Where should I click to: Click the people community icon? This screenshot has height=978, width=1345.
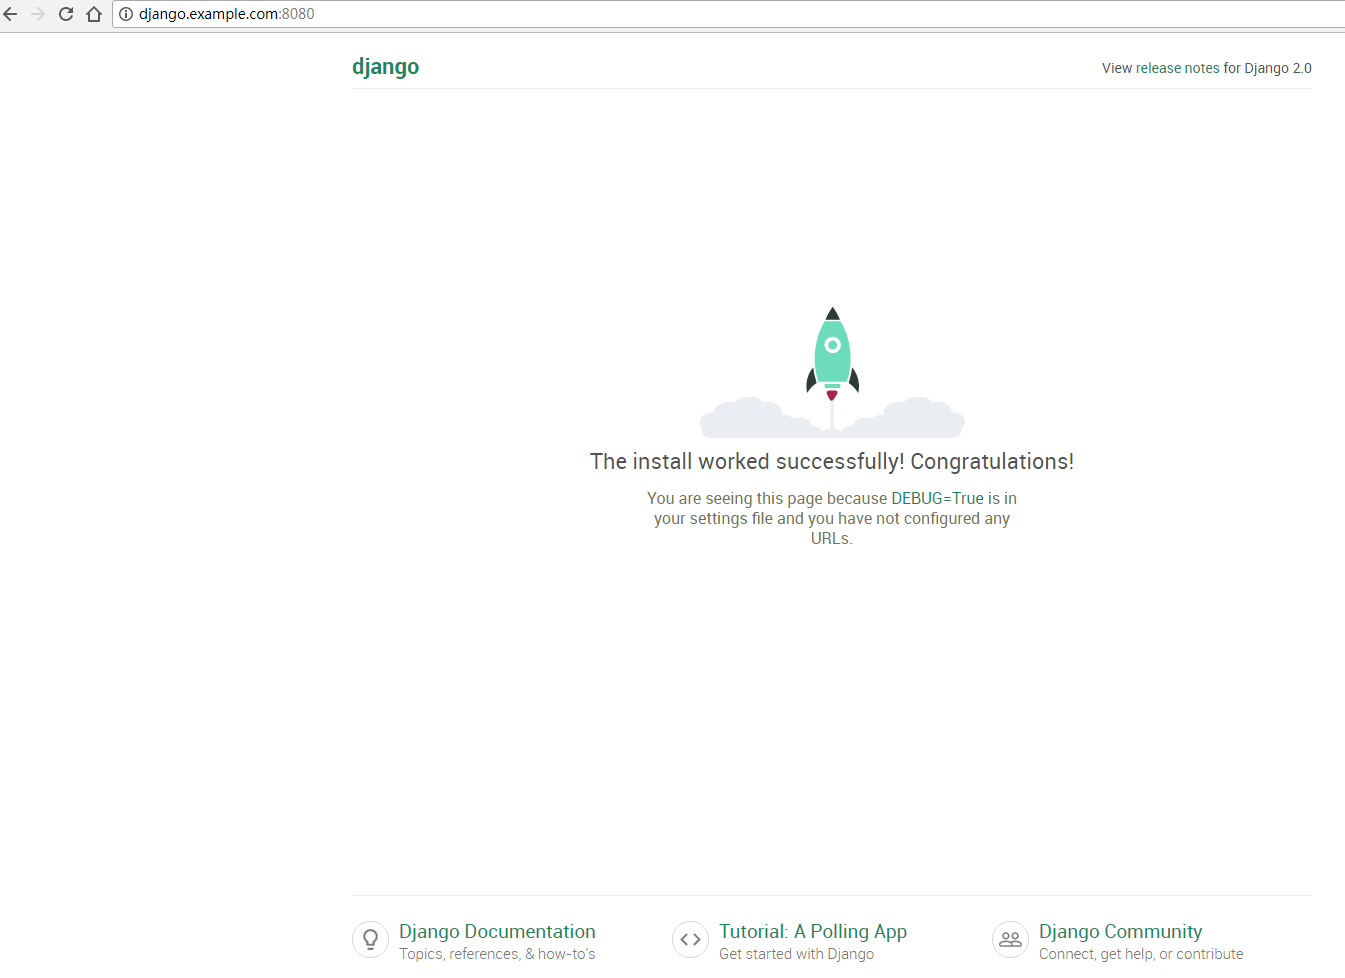1010,940
